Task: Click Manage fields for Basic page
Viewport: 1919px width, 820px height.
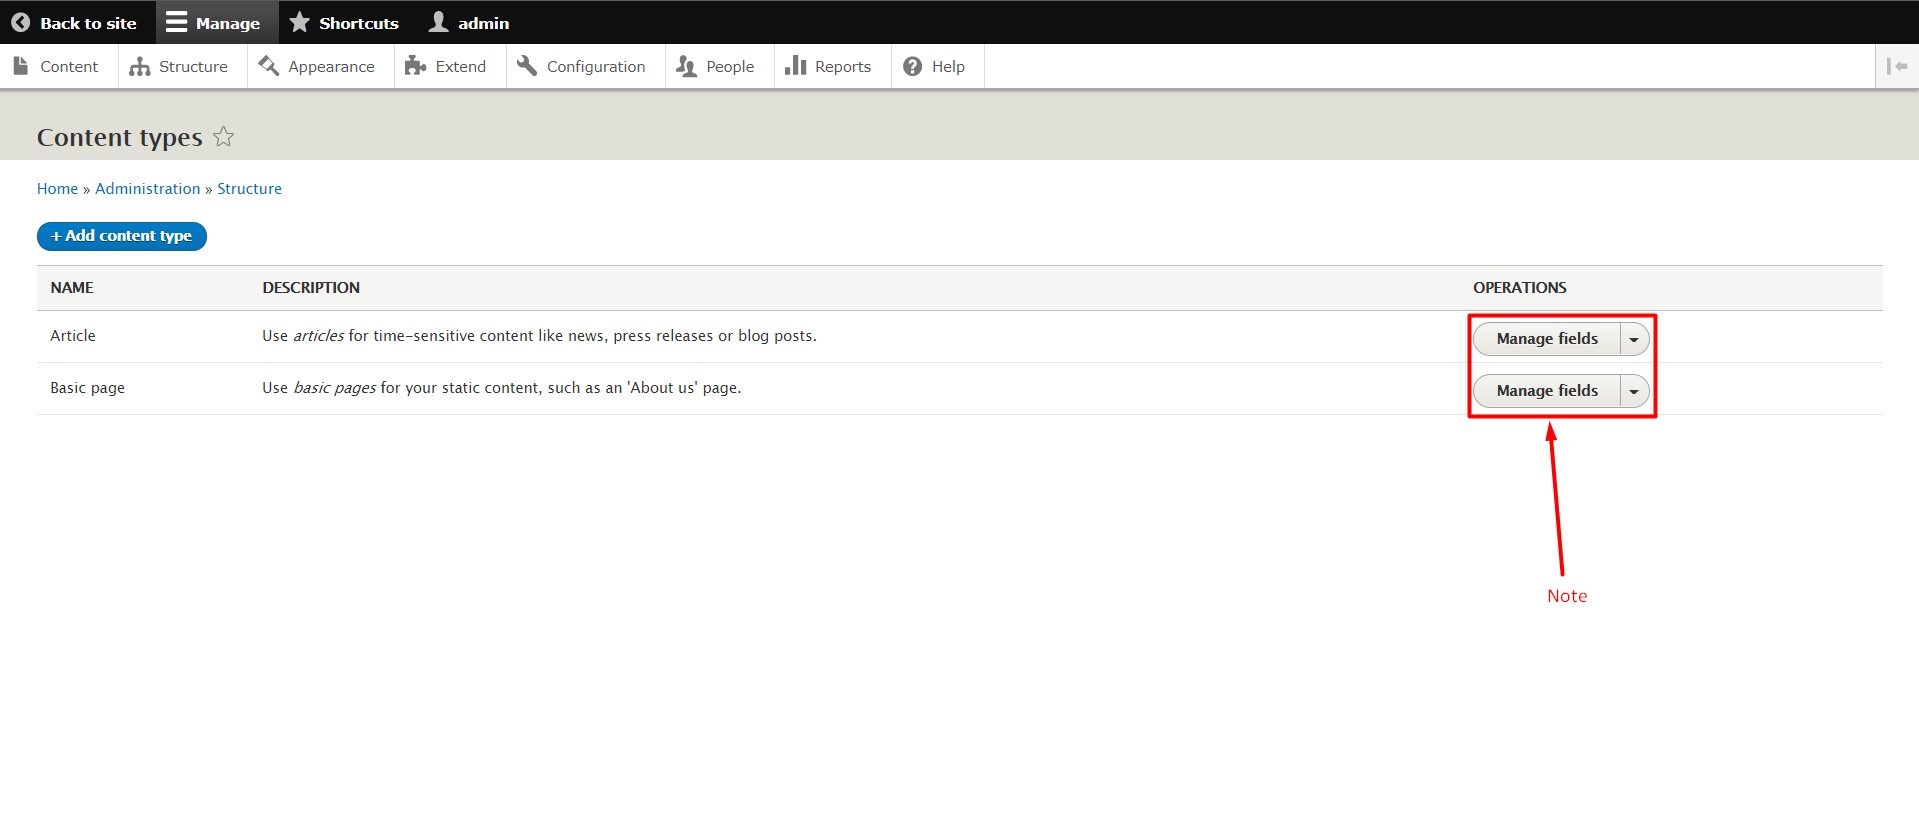Action: click(x=1547, y=391)
